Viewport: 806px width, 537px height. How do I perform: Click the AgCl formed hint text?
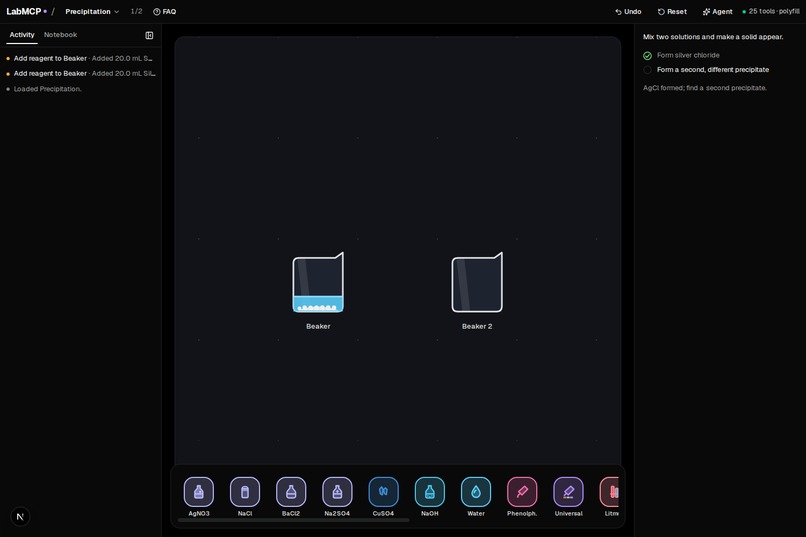coord(705,88)
